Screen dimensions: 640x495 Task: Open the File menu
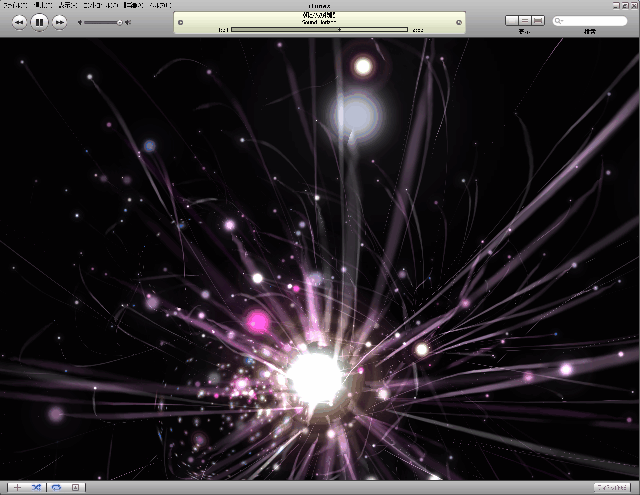pyautogui.click(x=15, y=5)
